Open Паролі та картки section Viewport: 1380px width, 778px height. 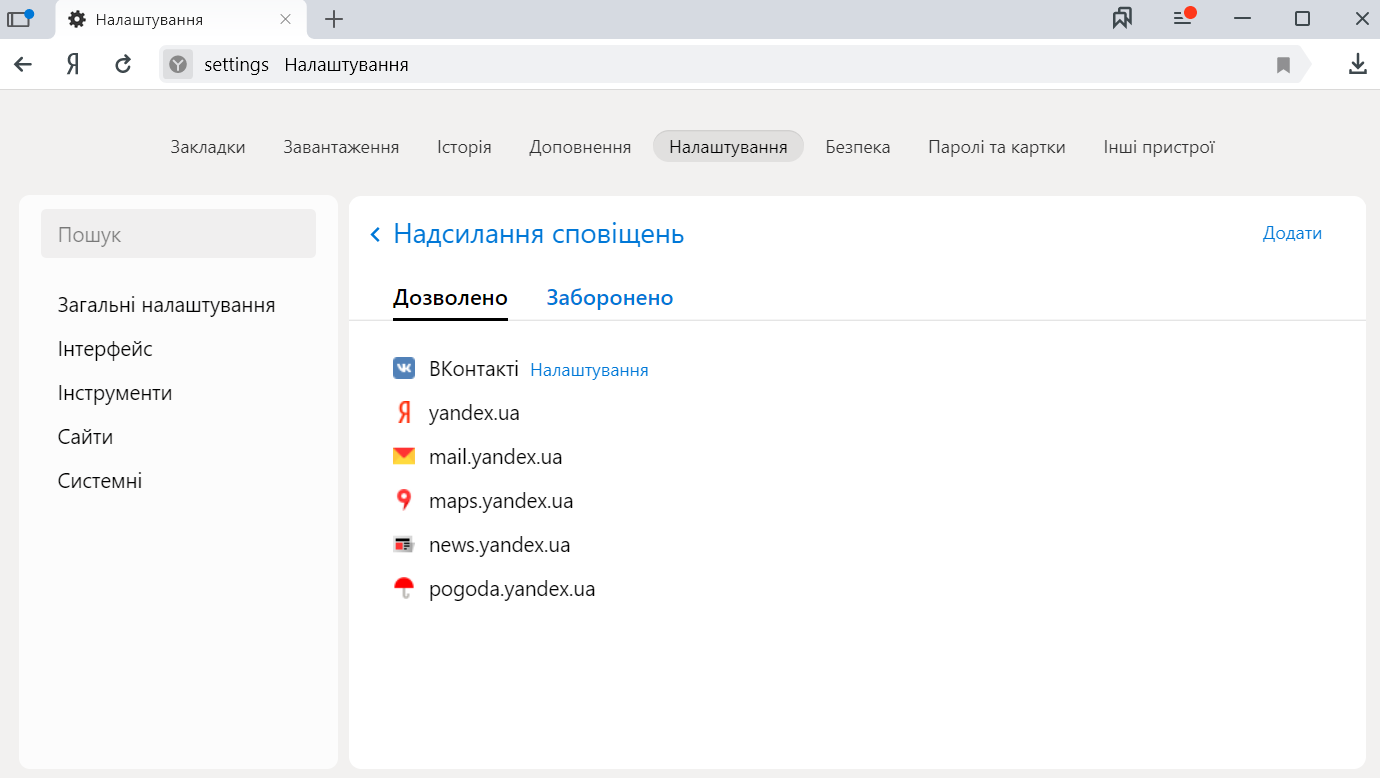997,147
